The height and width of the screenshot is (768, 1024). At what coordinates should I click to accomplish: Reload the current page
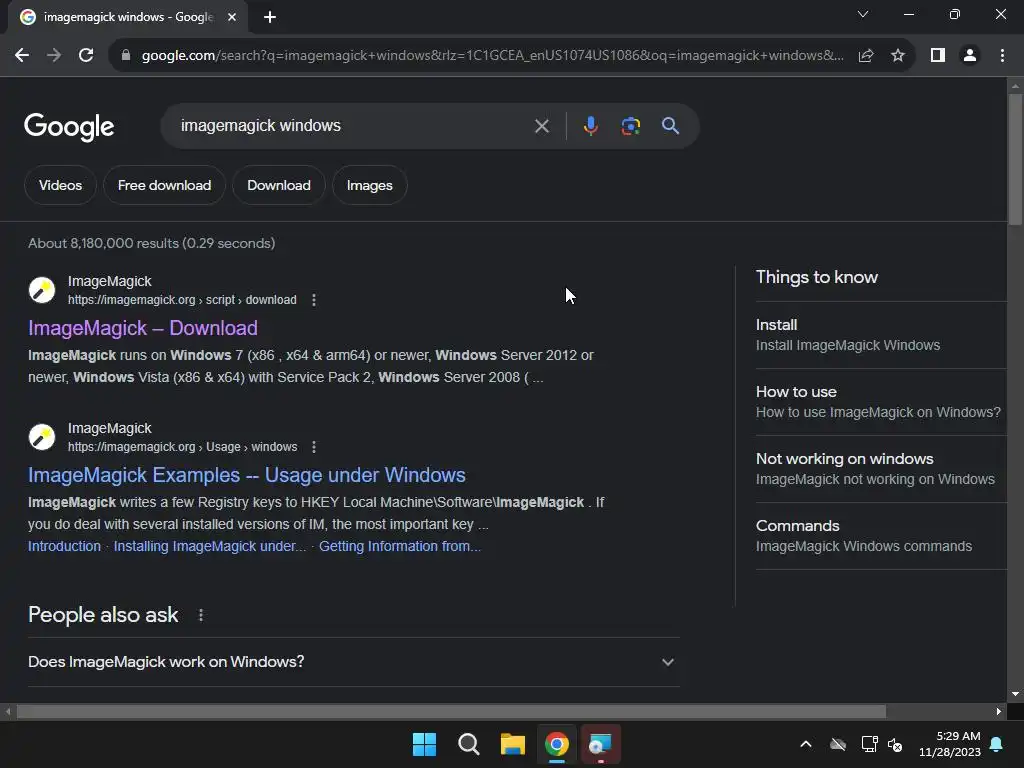[86, 56]
